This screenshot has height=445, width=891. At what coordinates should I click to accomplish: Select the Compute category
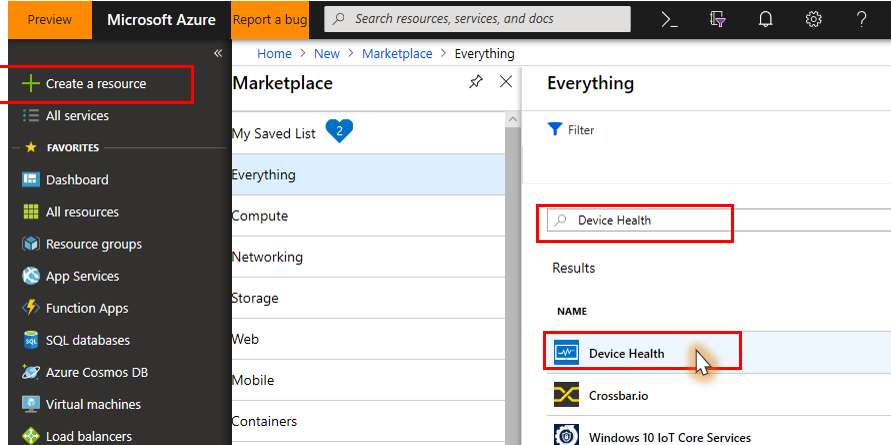(x=260, y=216)
